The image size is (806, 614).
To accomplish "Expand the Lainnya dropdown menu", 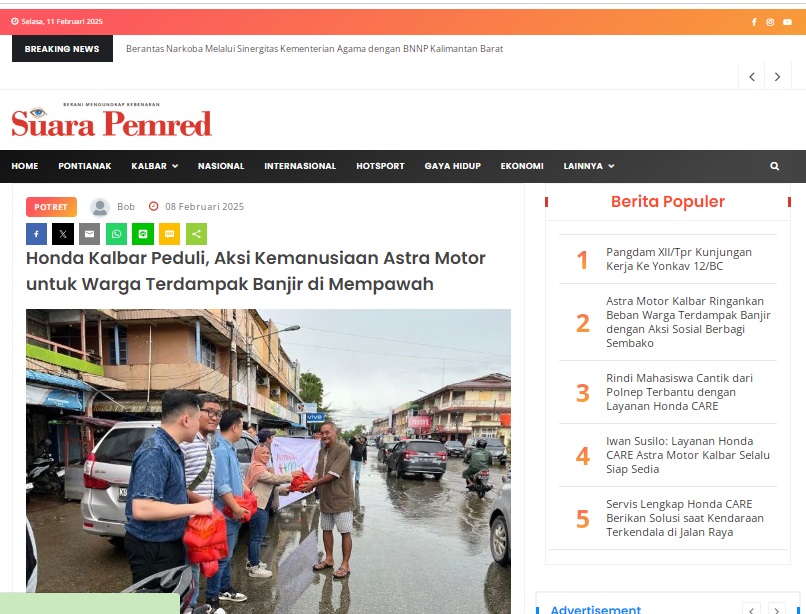I will (x=589, y=166).
